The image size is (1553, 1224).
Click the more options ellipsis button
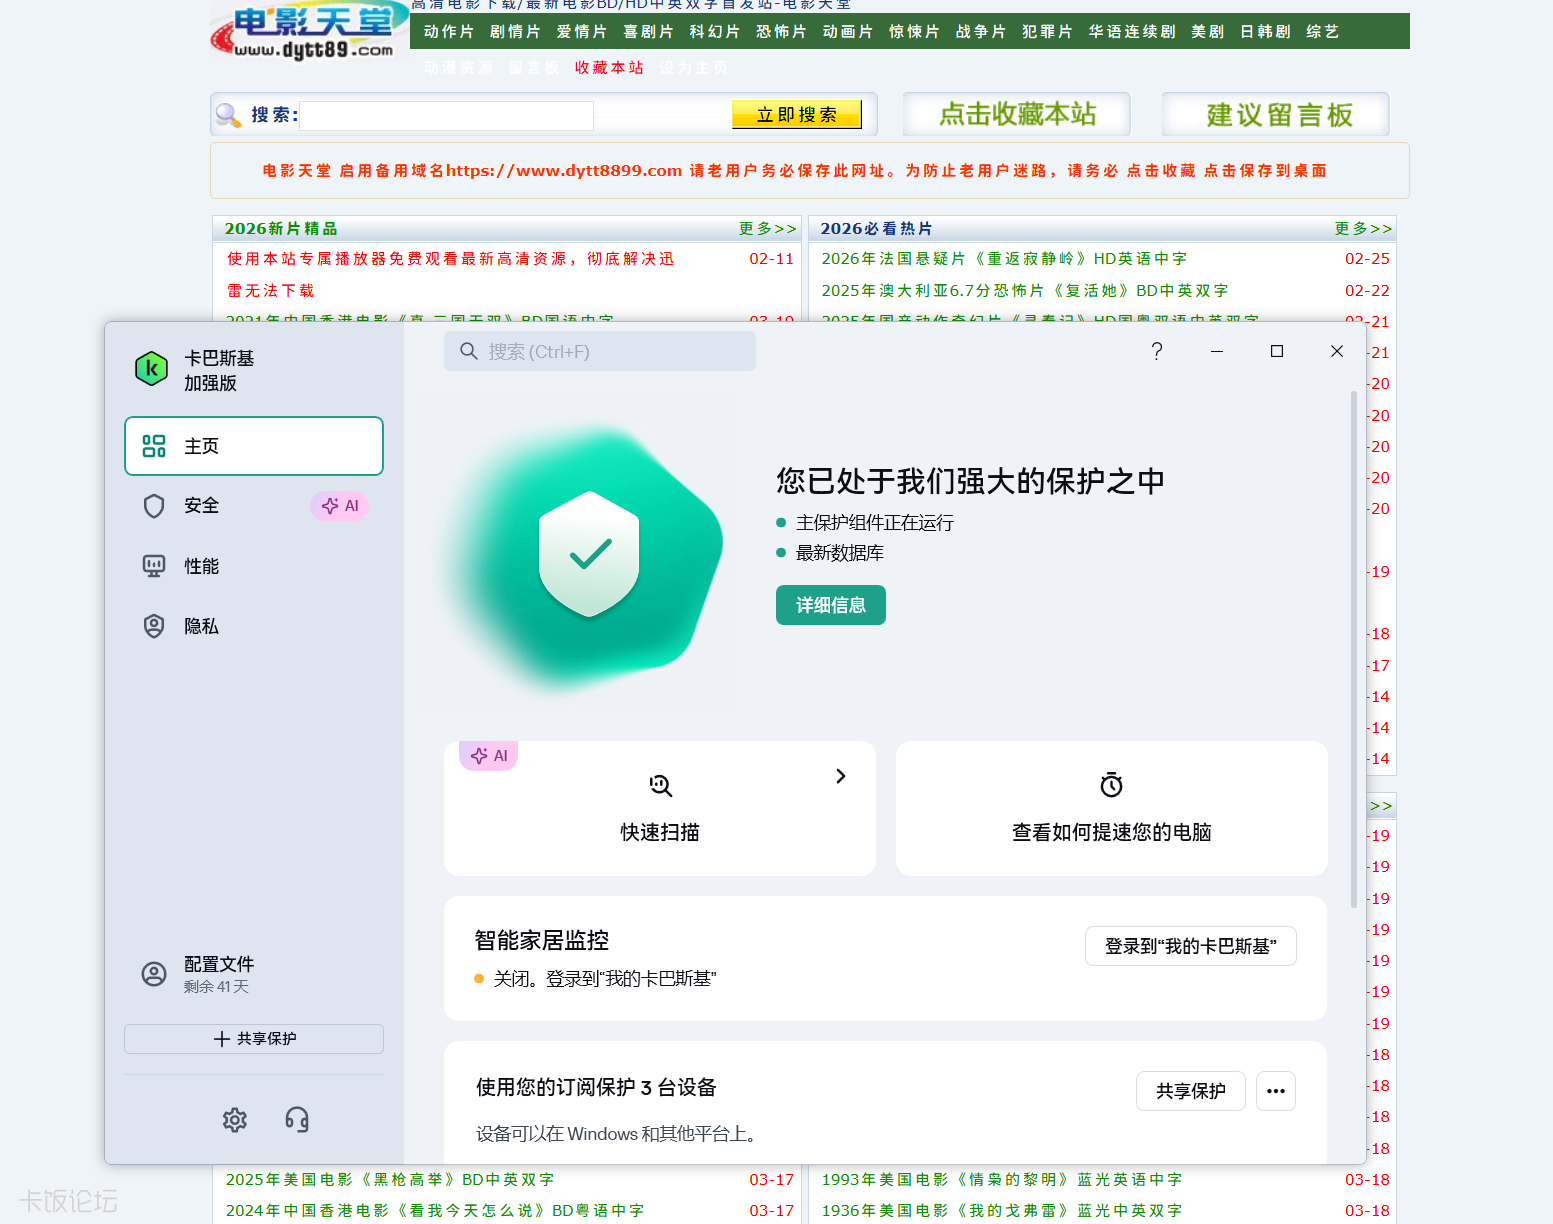click(1275, 1090)
